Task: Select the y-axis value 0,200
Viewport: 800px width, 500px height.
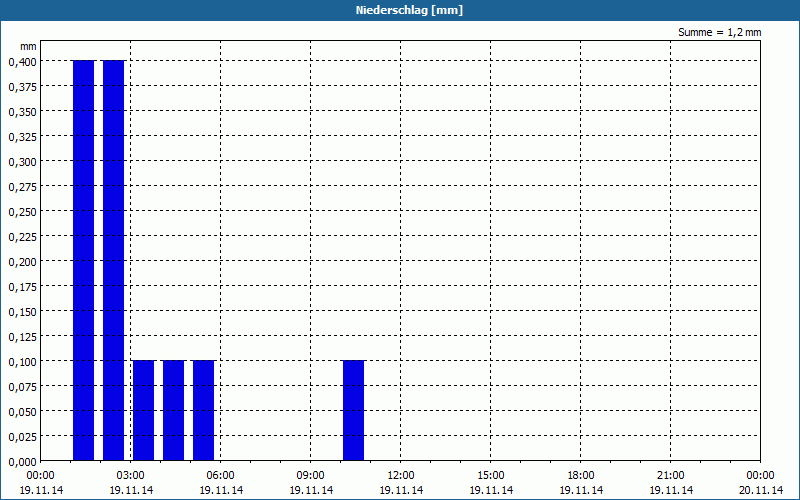Action: tap(23, 262)
